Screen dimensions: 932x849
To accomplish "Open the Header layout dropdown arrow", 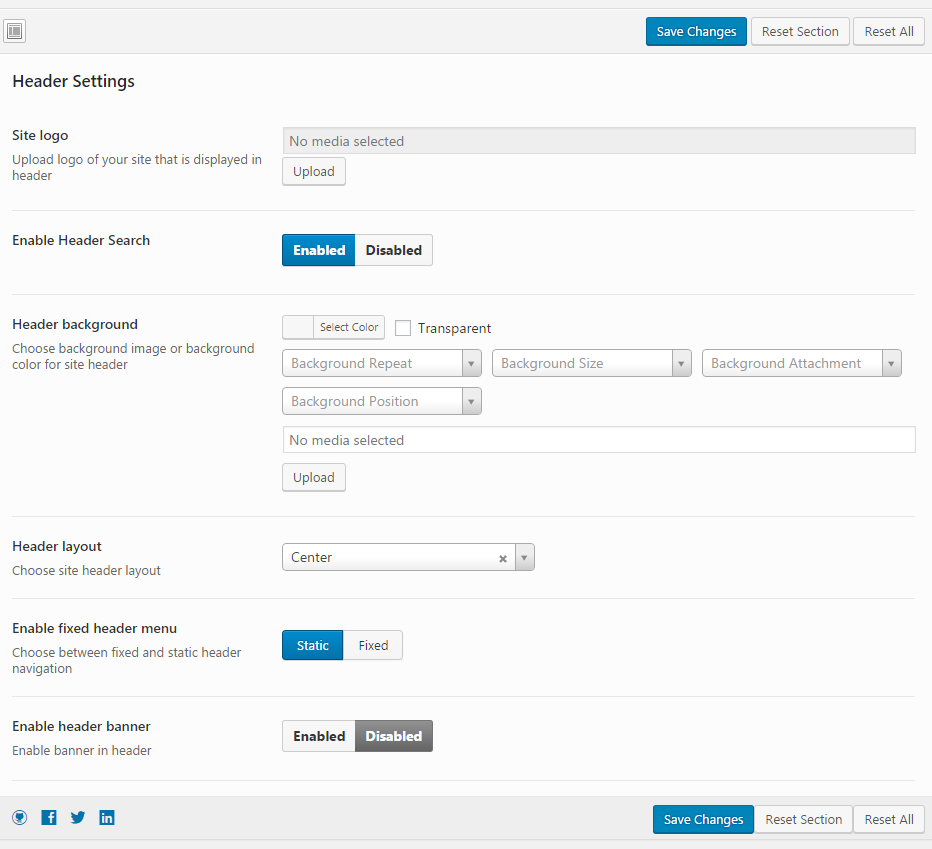I will (525, 557).
